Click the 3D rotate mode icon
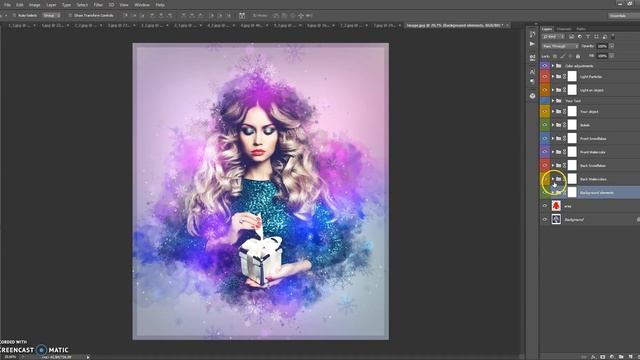 (276, 16)
